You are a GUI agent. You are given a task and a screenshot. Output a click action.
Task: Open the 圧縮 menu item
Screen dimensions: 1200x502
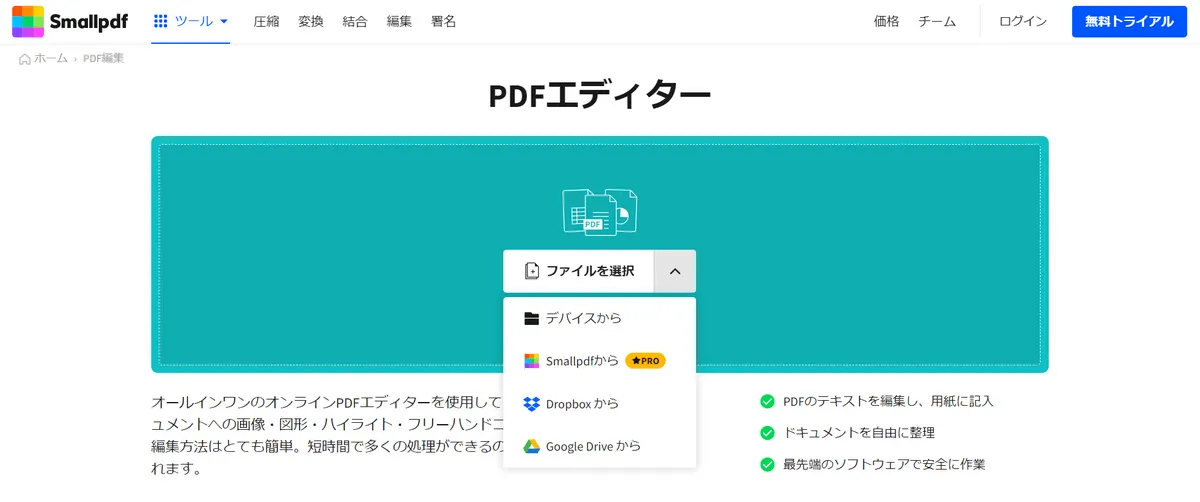click(x=266, y=21)
